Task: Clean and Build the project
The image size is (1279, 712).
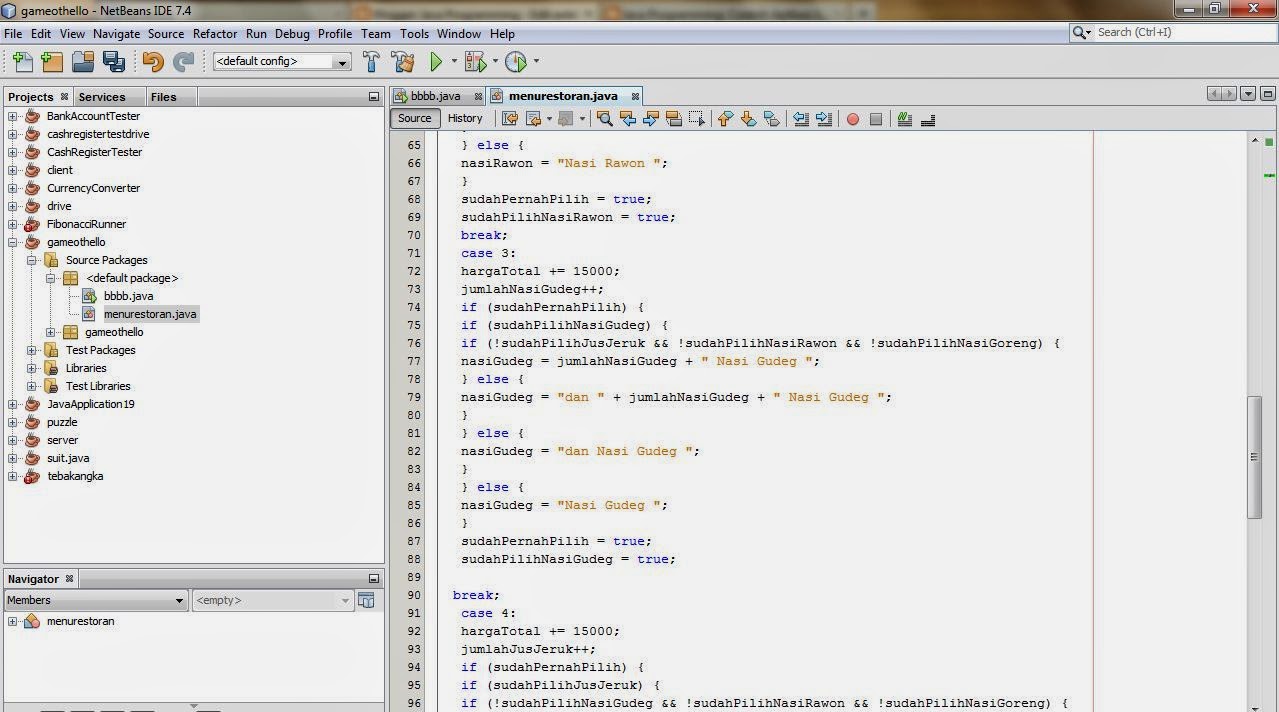Action: pyautogui.click(x=403, y=61)
